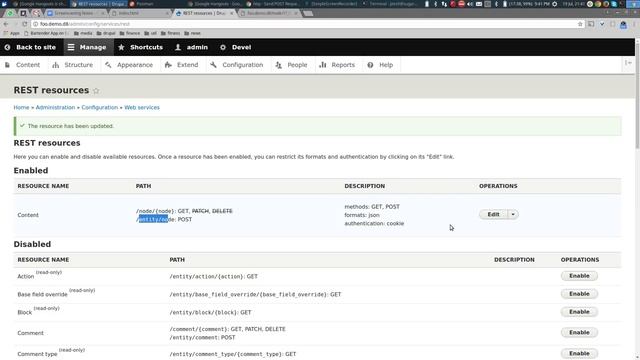Close the REST resources browser tab
This screenshot has width=640, height=360.
pos(231,13)
